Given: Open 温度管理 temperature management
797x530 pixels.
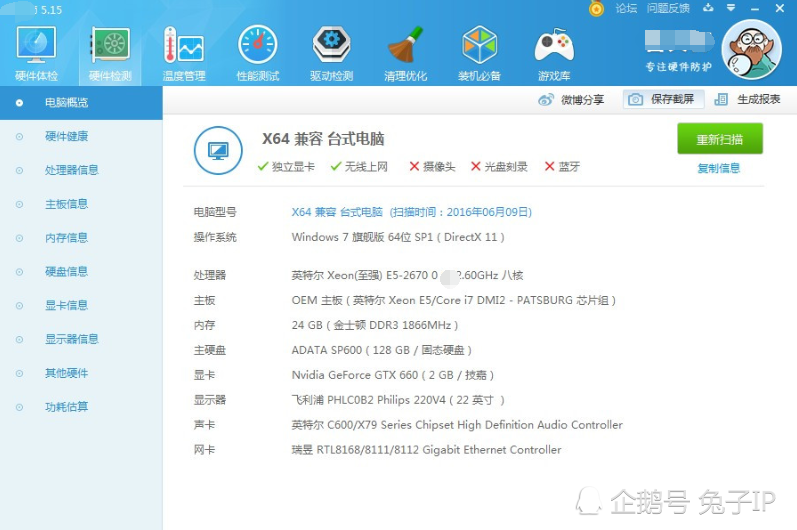Looking at the screenshot, I should tap(183, 53).
